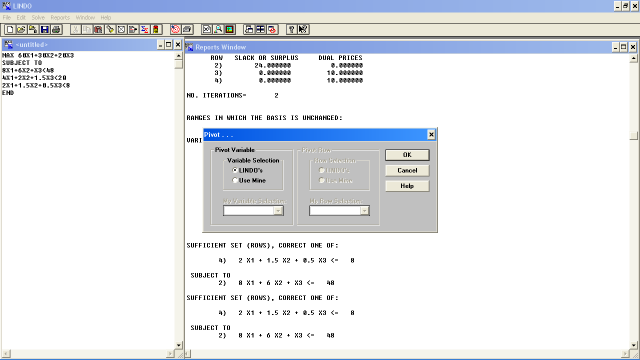The height and width of the screenshot is (360, 640).
Task: Click the View file toolbar icon
Action: tap(33, 29)
